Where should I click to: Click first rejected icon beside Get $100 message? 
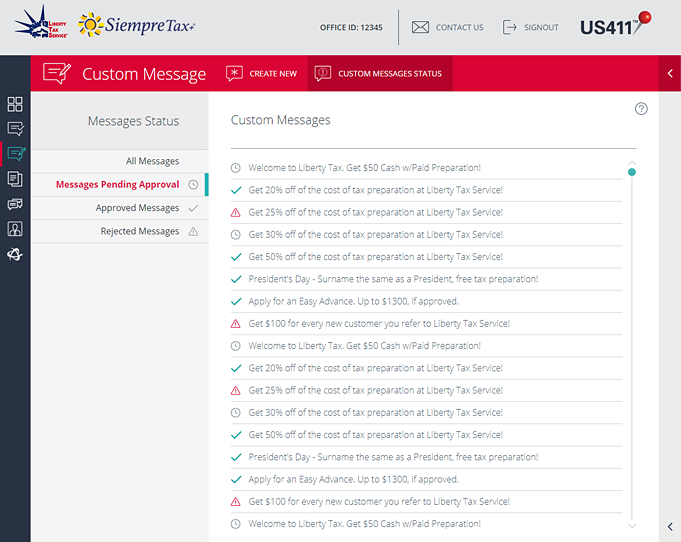pos(235,324)
